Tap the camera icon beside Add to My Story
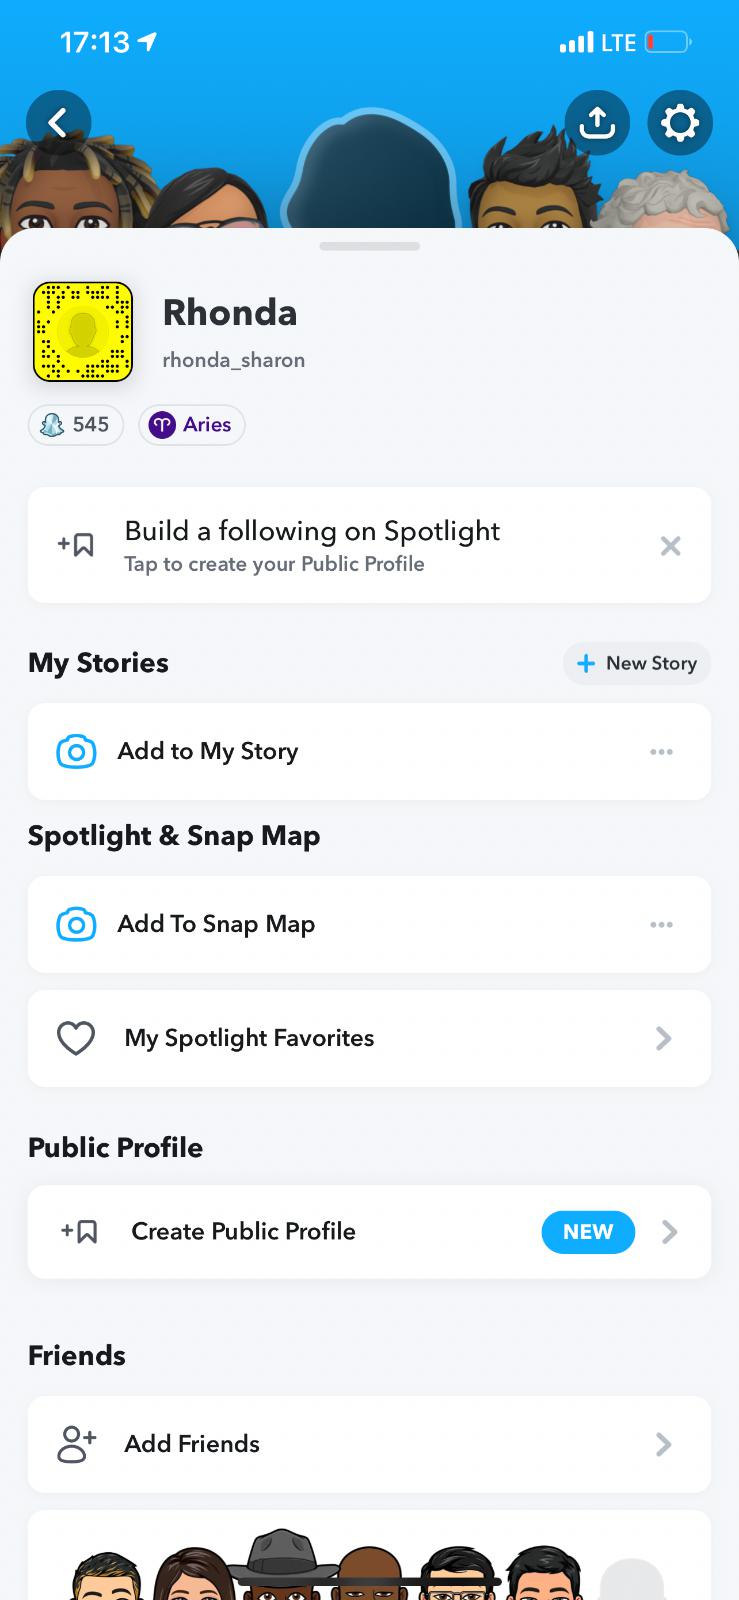 click(76, 752)
